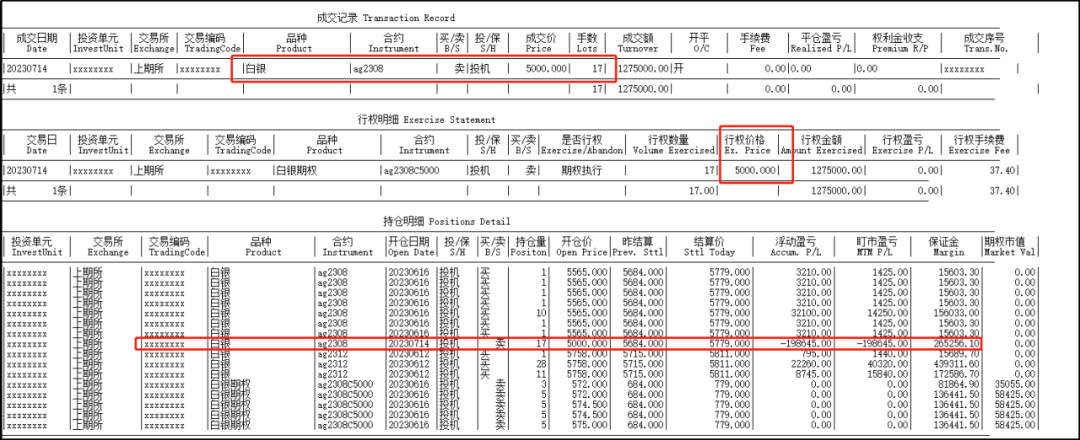Select the 439311.60 margin cell
Screen dimensions: 1080x440
(x=952, y=364)
